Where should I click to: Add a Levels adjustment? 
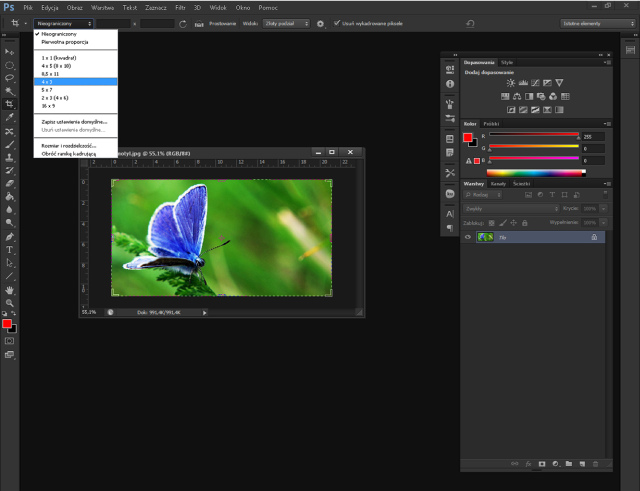523,83
